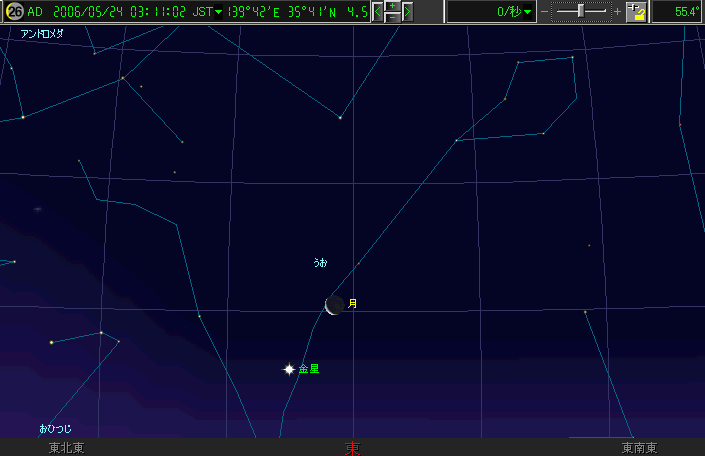Click the plus time increment button

393,6
